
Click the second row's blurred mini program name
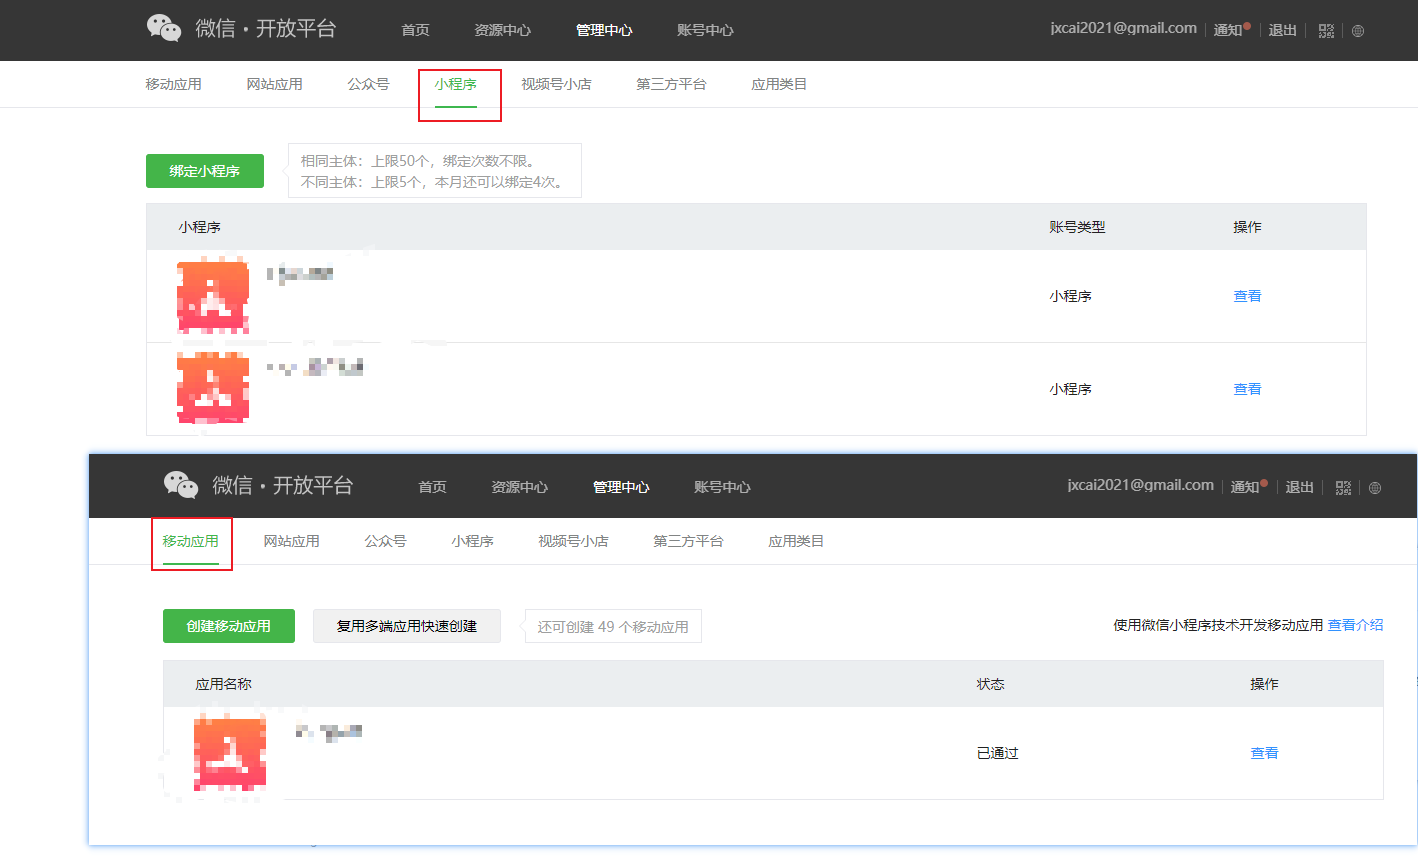tap(315, 367)
